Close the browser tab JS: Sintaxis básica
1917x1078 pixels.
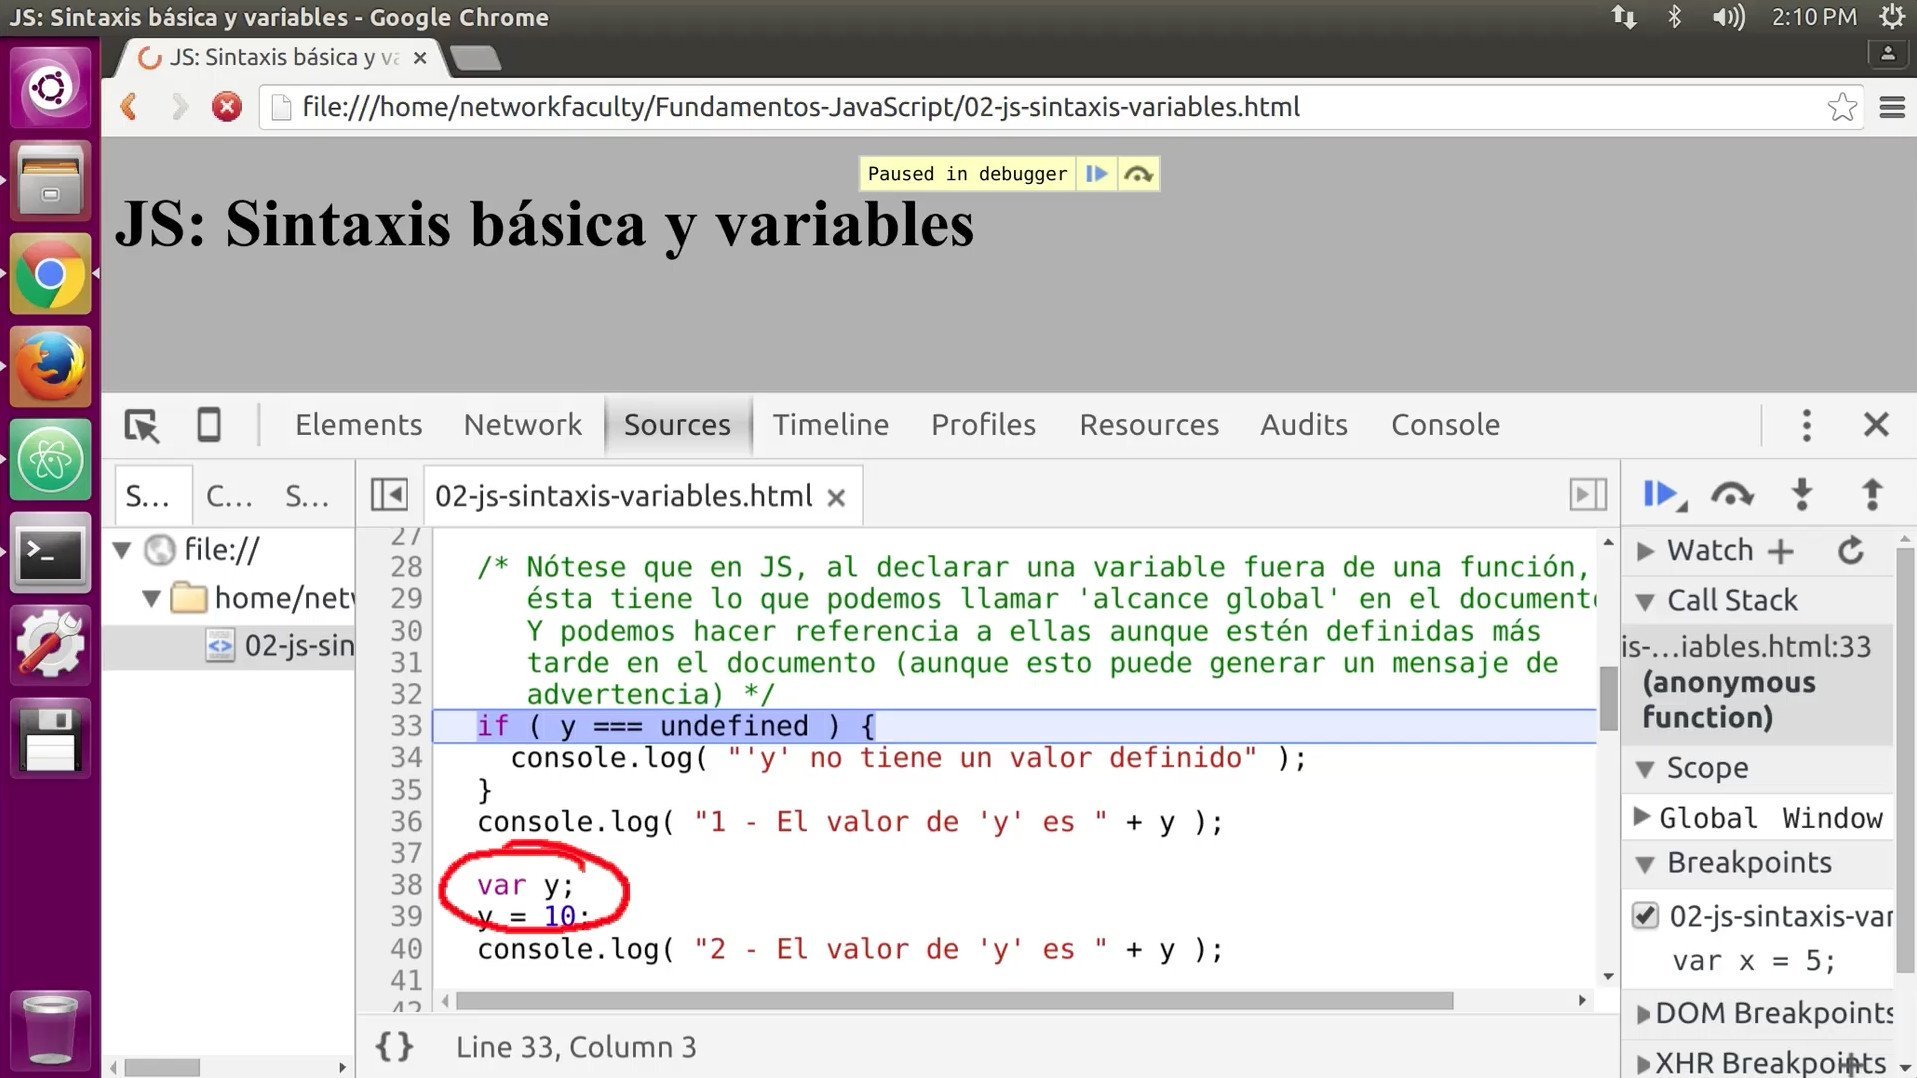[x=420, y=58]
